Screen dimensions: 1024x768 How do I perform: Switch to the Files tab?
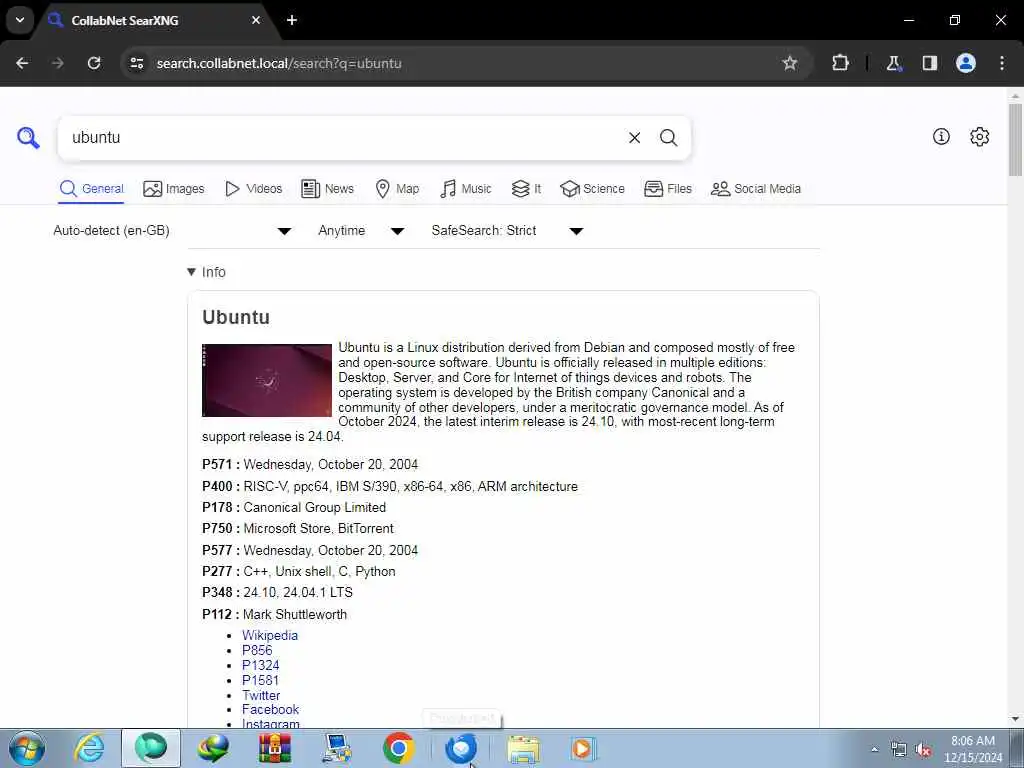(x=667, y=189)
